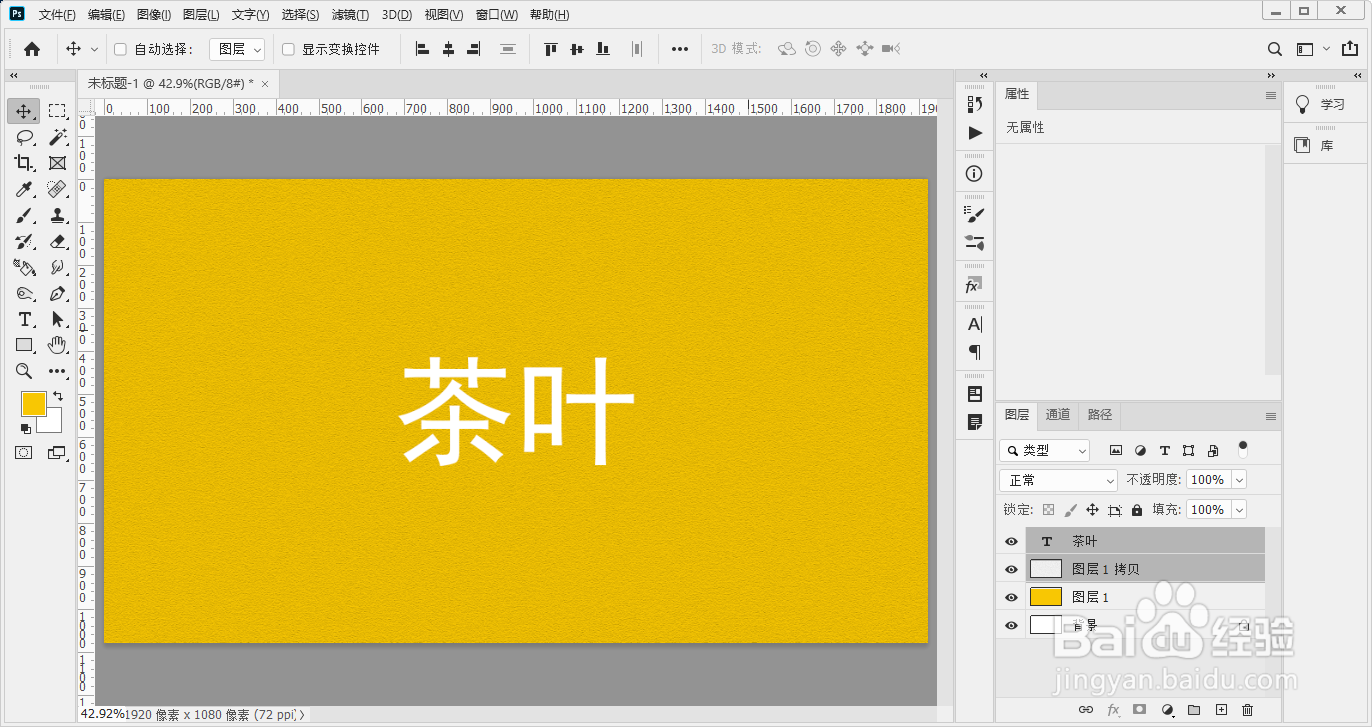Image resolution: width=1372 pixels, height=727 pixels.
Task: Create a new layer with plus icon
Action: click(x=1221, y=710)
